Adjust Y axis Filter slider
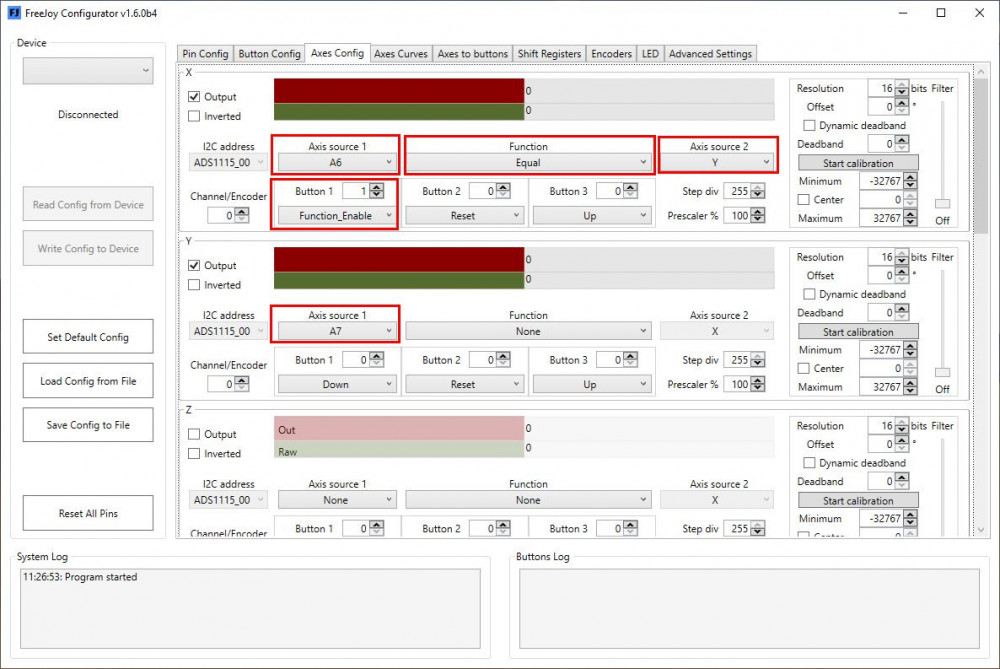This screenshot has height=669, width=1000. coord(942,372)
